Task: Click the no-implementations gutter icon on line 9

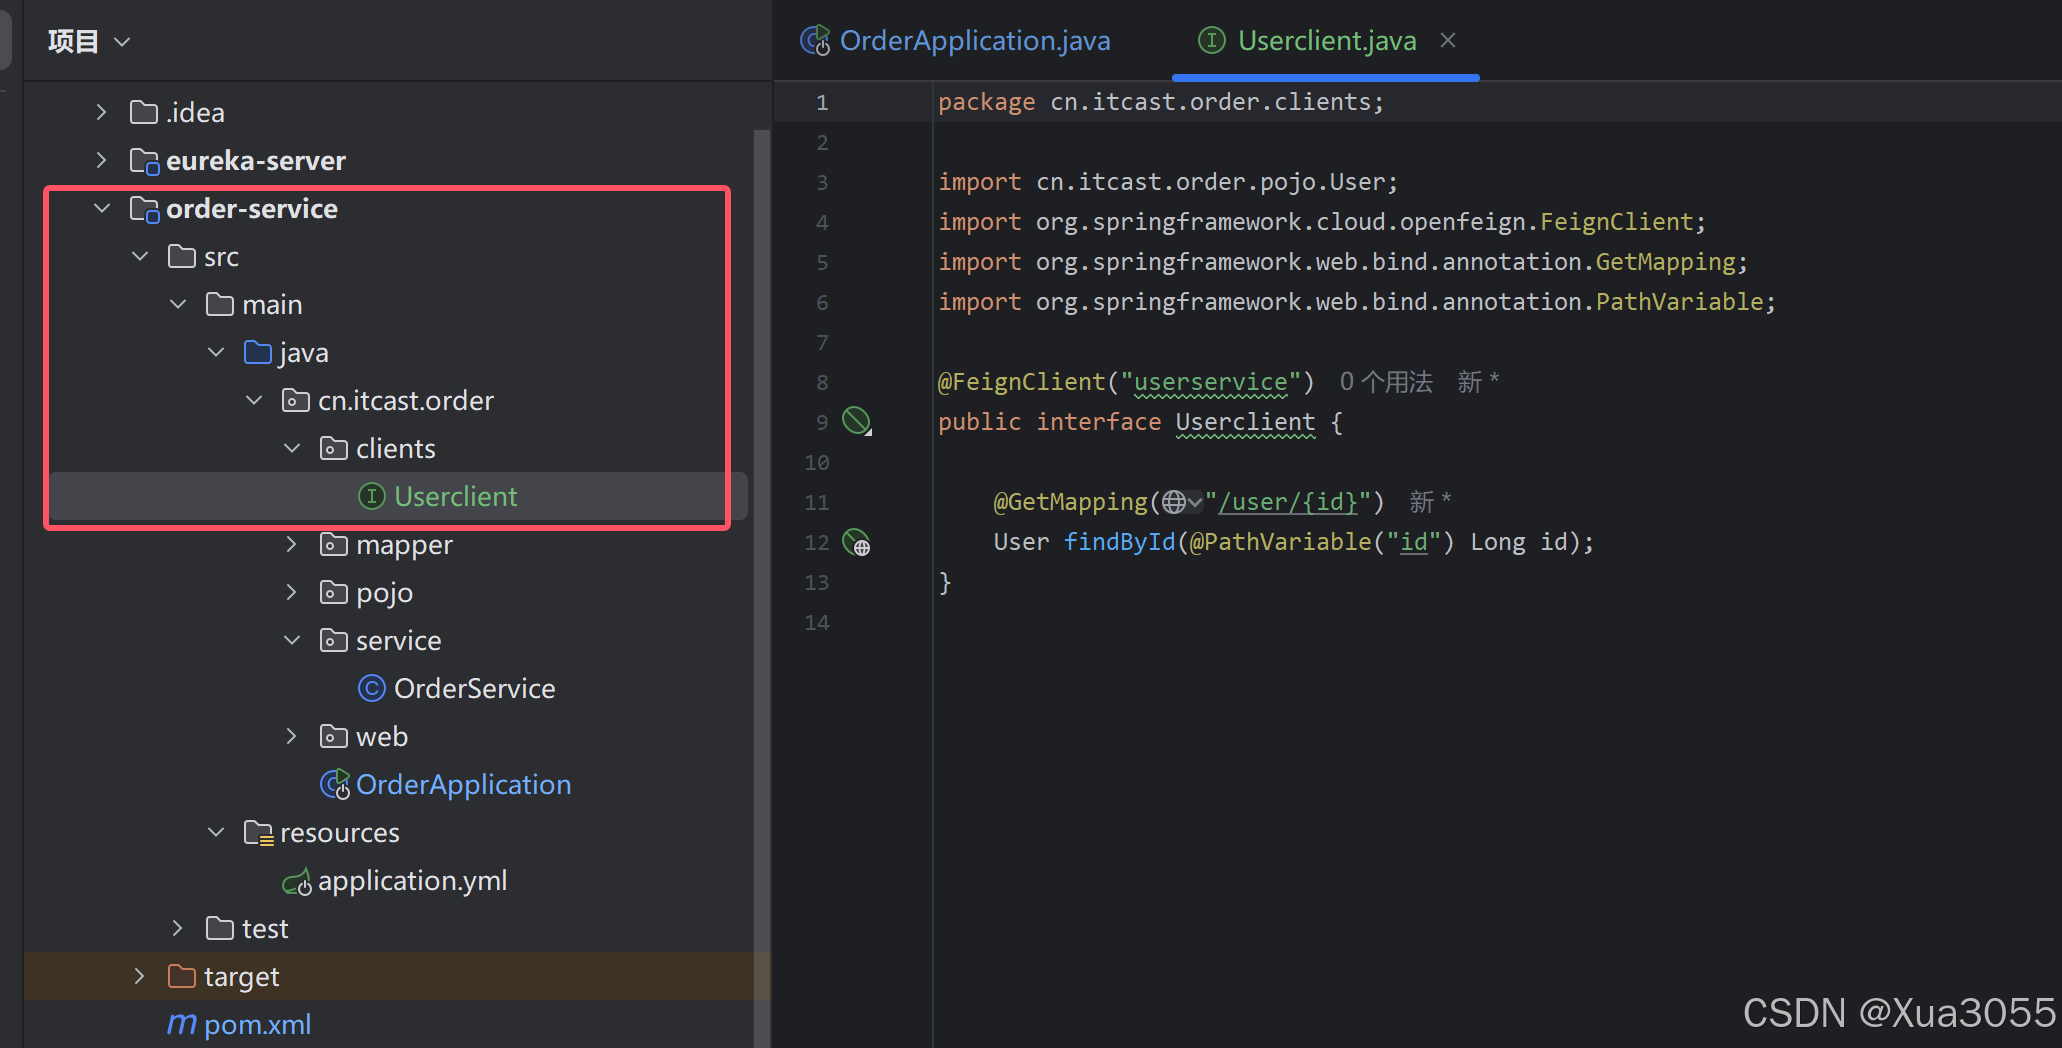Action: point(857,421)
